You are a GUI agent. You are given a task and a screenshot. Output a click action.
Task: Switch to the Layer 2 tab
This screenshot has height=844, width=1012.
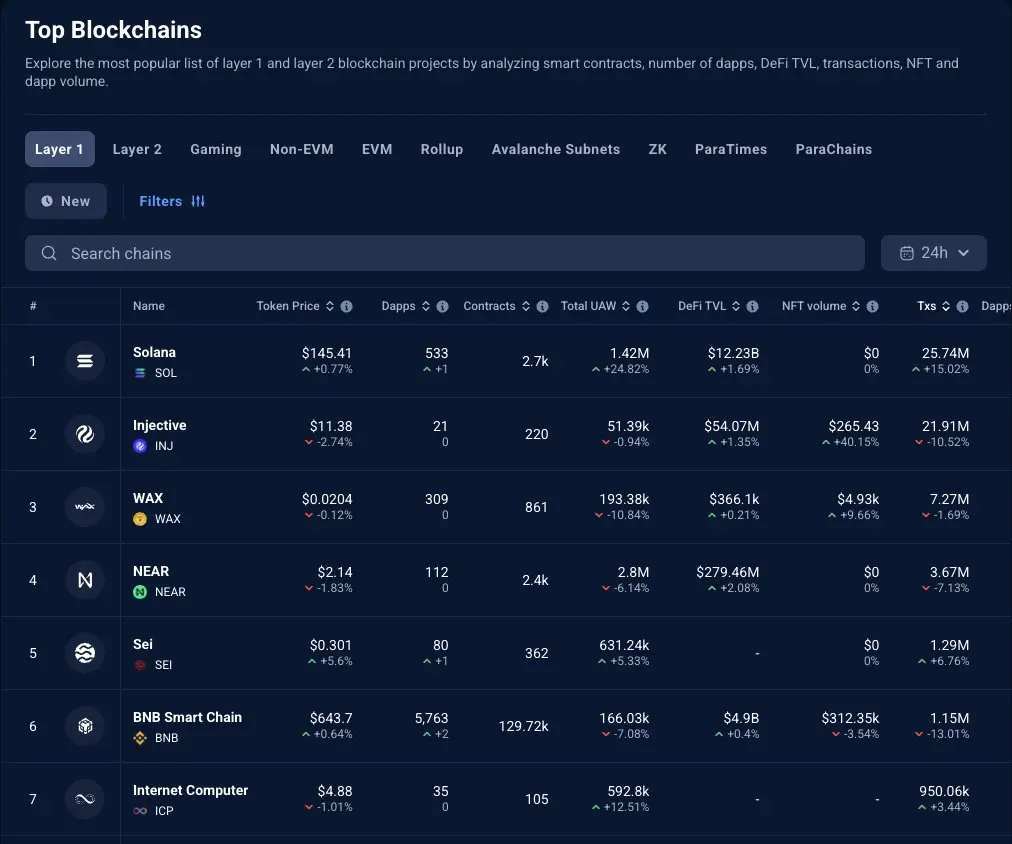coord(137,149)
